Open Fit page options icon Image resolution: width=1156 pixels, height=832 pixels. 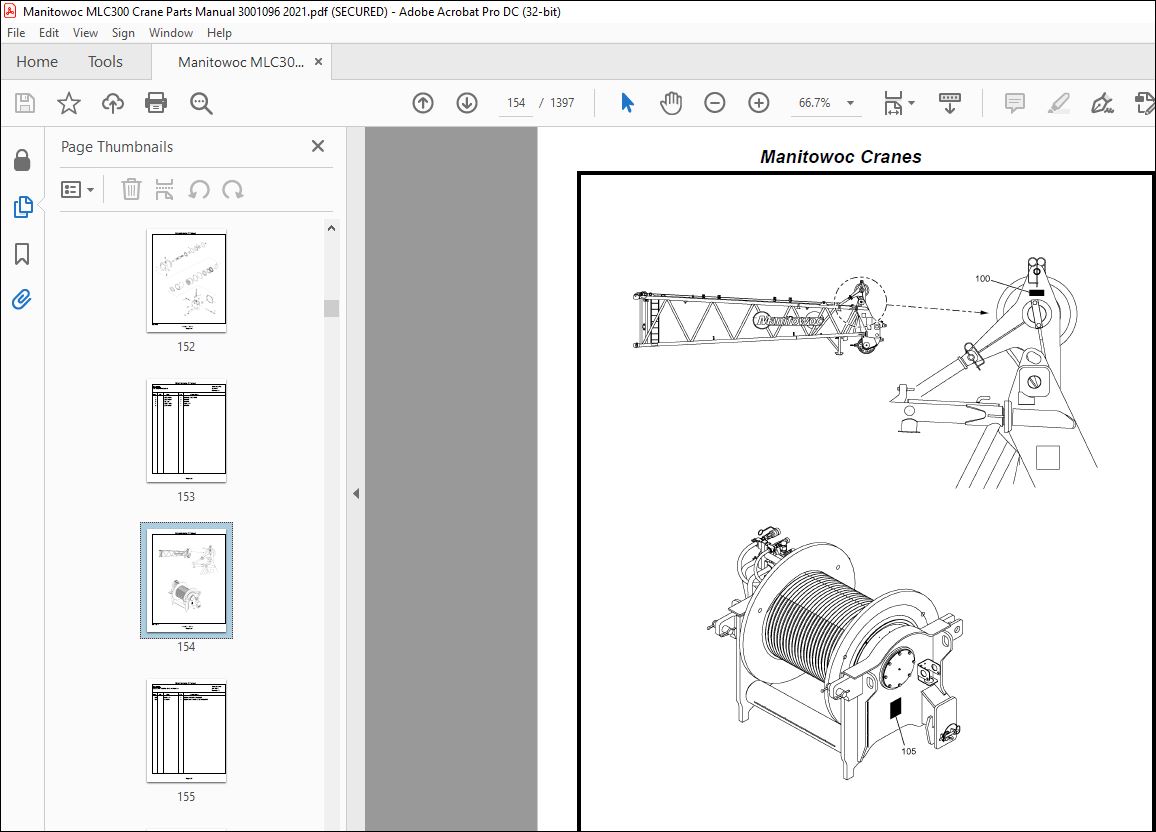893,103
